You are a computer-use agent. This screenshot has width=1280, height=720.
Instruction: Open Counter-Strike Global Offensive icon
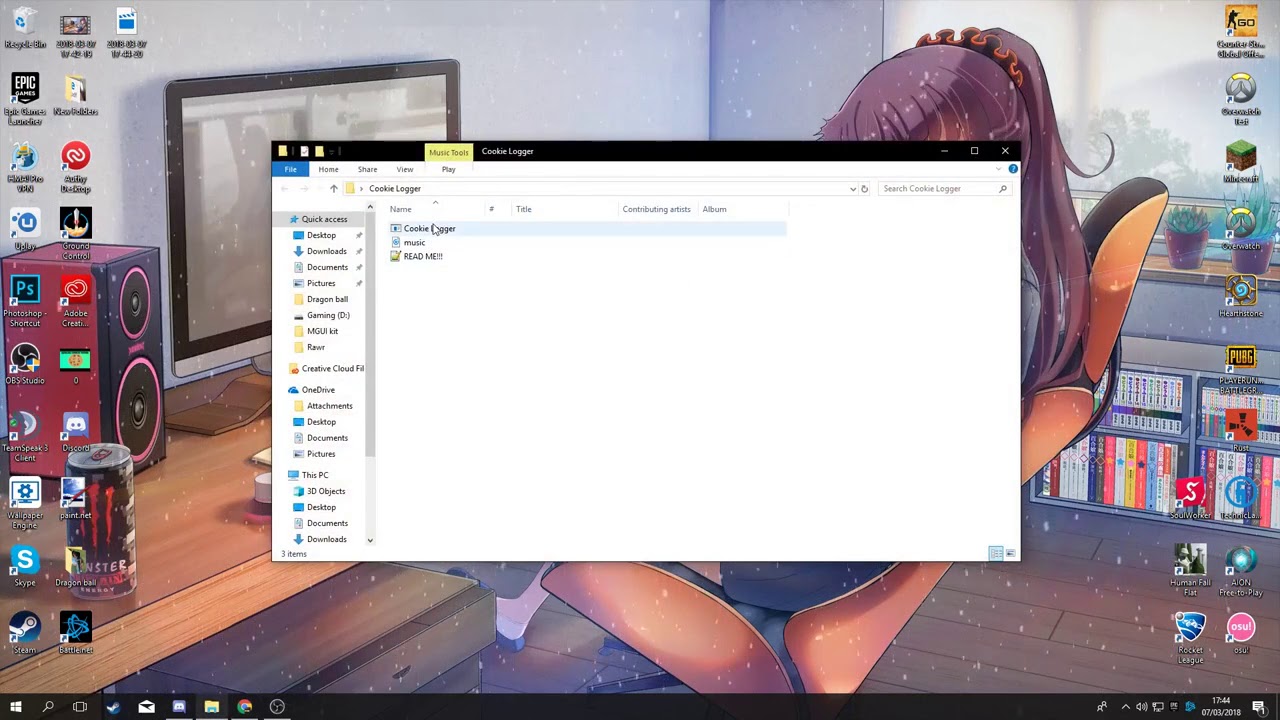[1241, 32]
